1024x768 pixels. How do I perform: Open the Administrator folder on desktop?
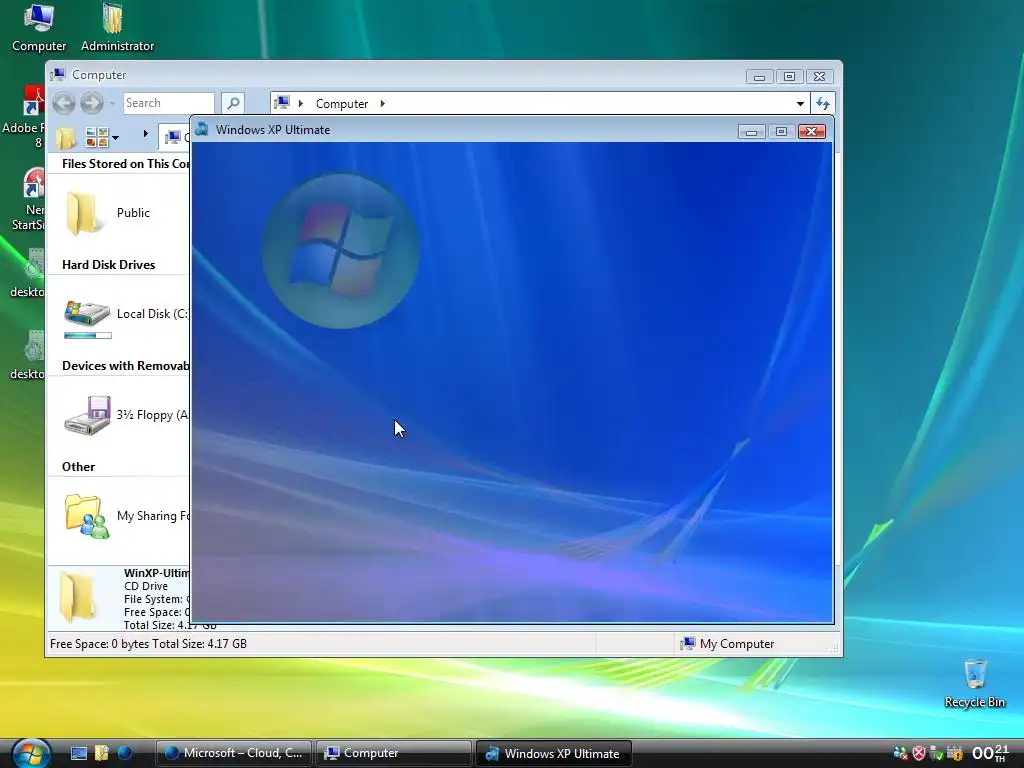coord(117,27)
